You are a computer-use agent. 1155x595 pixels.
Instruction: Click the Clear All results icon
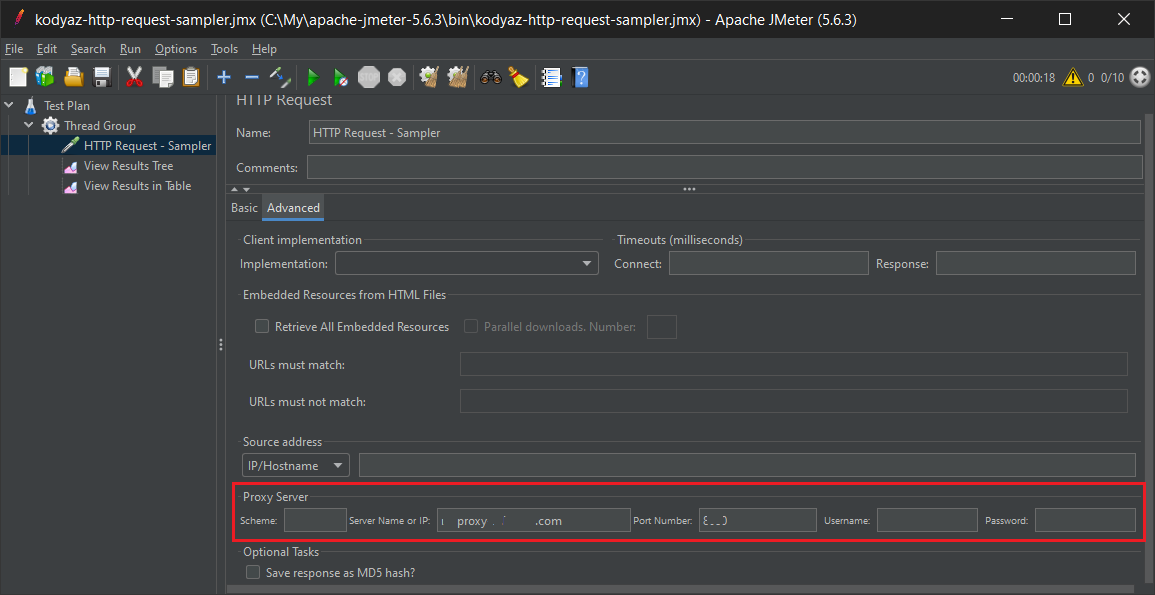[458, 77]
